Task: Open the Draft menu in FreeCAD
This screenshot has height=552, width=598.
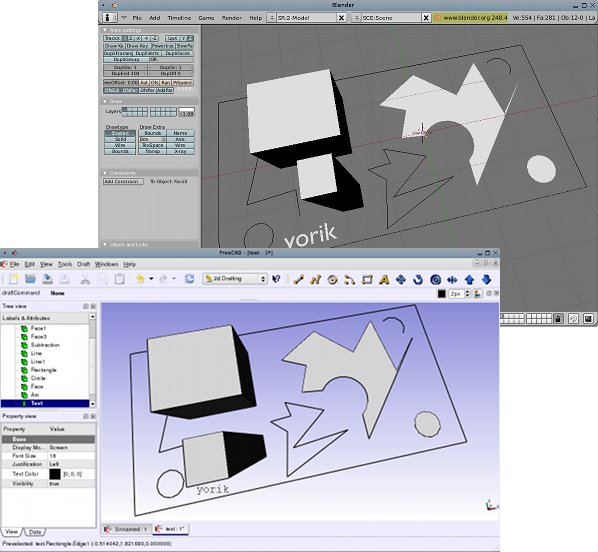Action: point(84,264)
